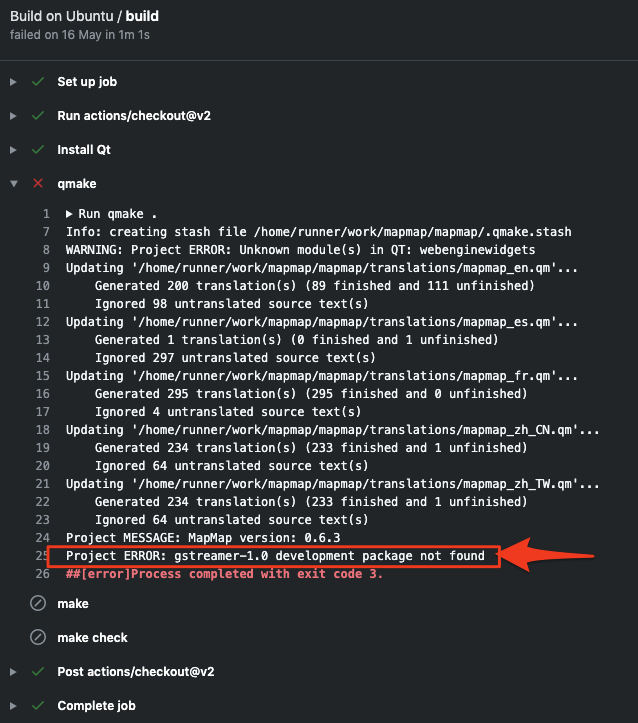Image resolution: width=638 pixels, height=723 pixels.
Task: Click the skipped icon beside make
Action: coord(38,604)
